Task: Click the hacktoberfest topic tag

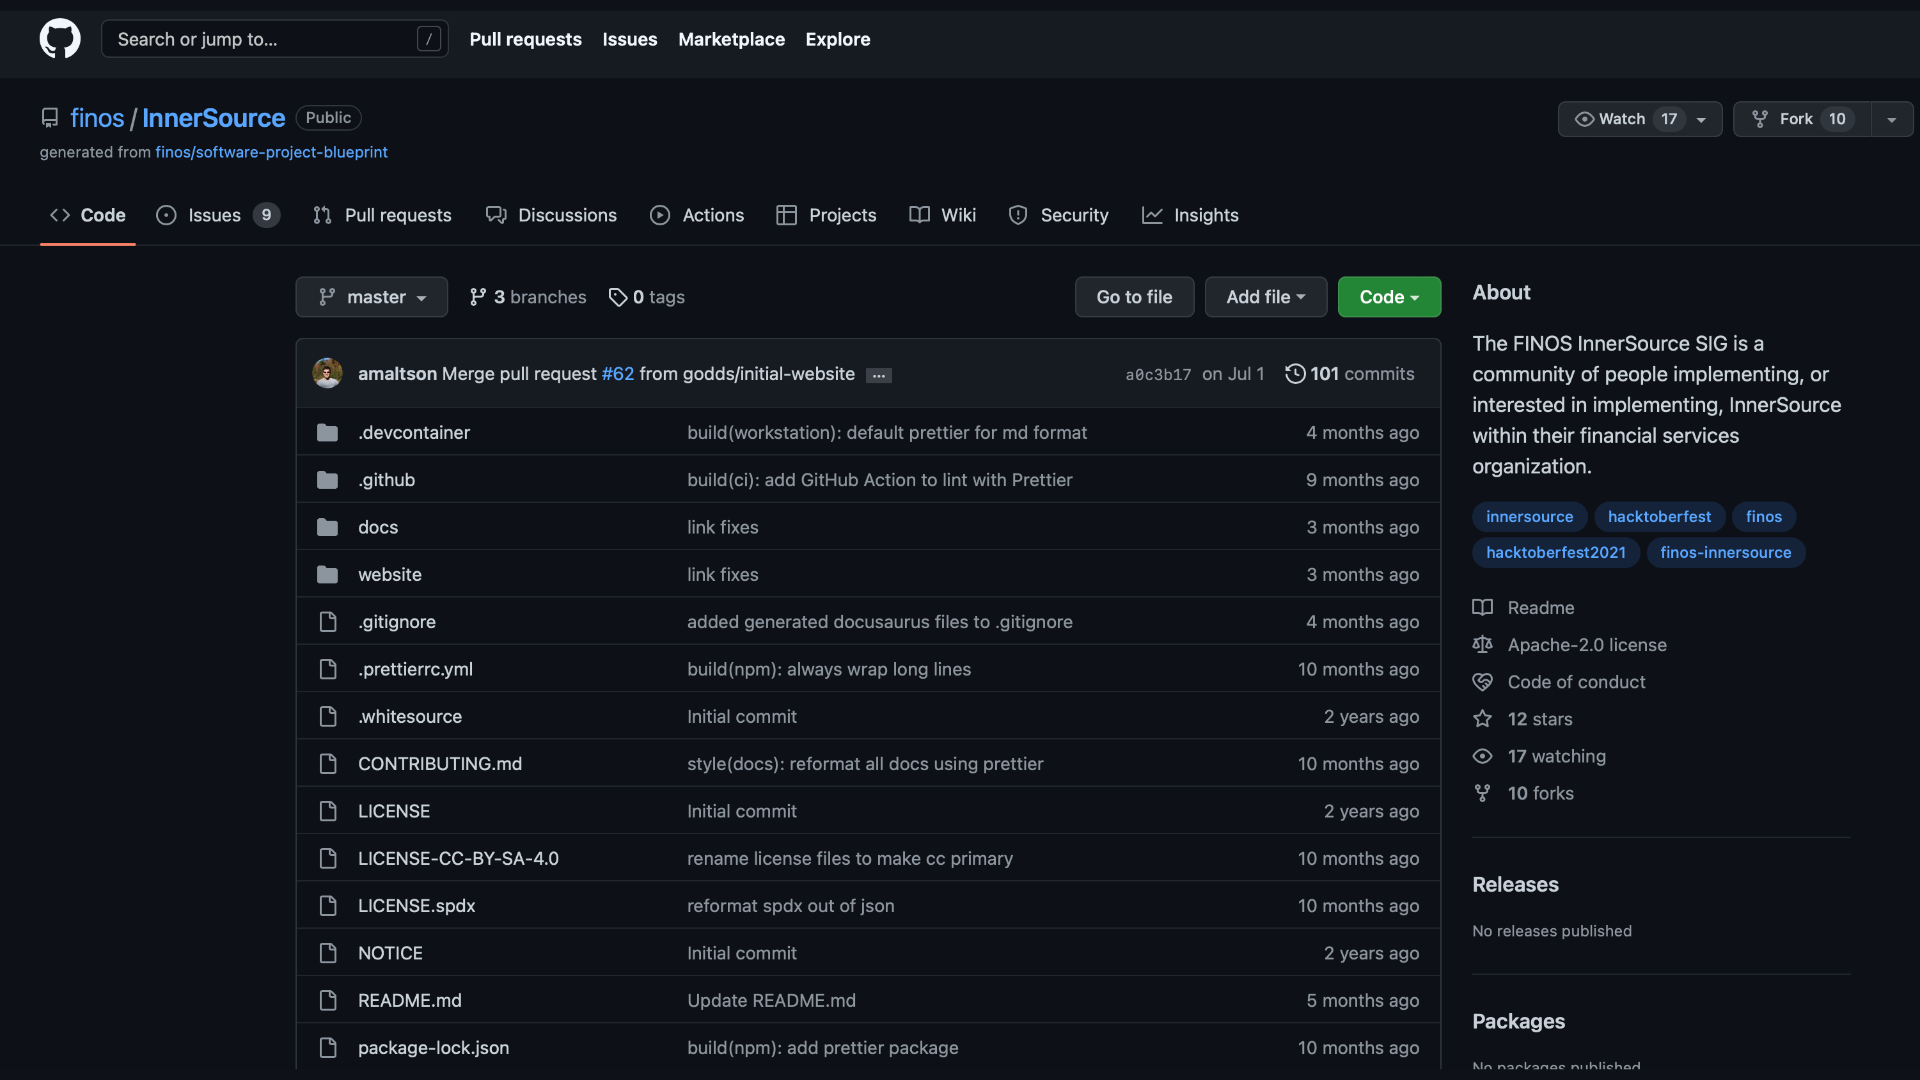Action: pos(1659,517)
